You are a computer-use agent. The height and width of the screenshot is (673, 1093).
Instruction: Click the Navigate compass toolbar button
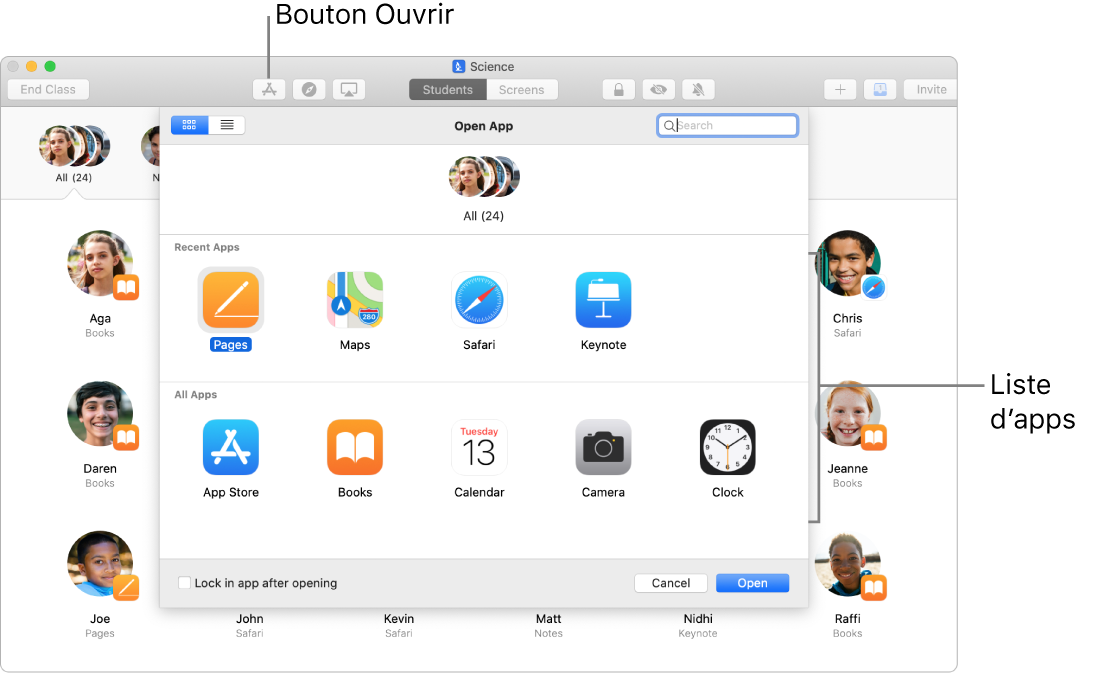tap(309, 89)
